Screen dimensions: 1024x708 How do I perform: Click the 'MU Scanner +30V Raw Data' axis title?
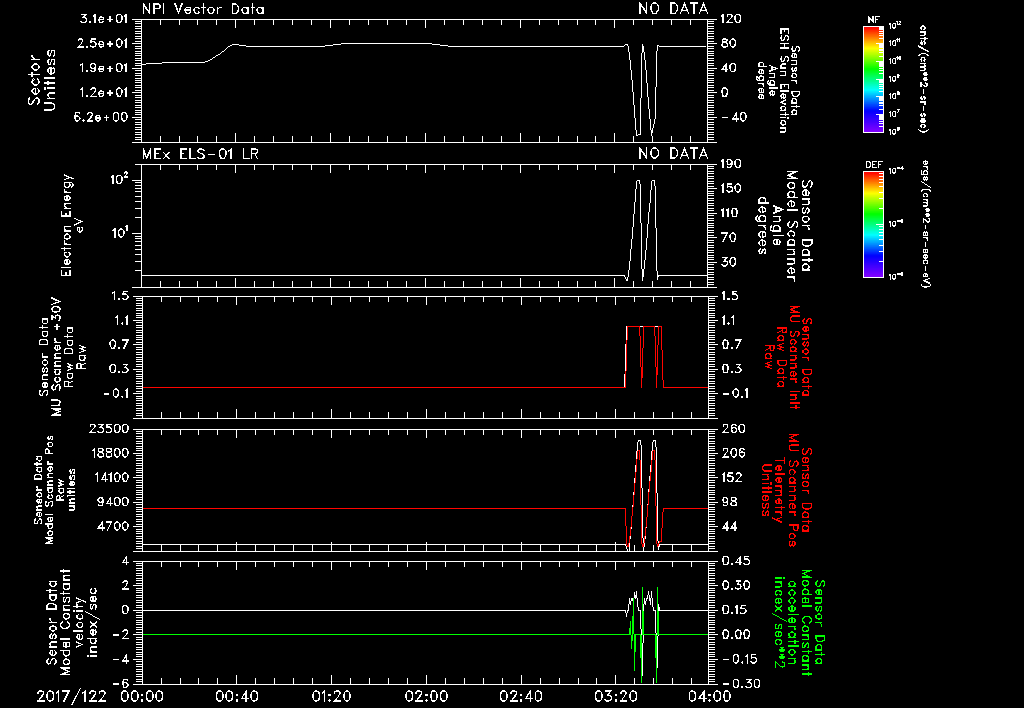tap(61, 357)
